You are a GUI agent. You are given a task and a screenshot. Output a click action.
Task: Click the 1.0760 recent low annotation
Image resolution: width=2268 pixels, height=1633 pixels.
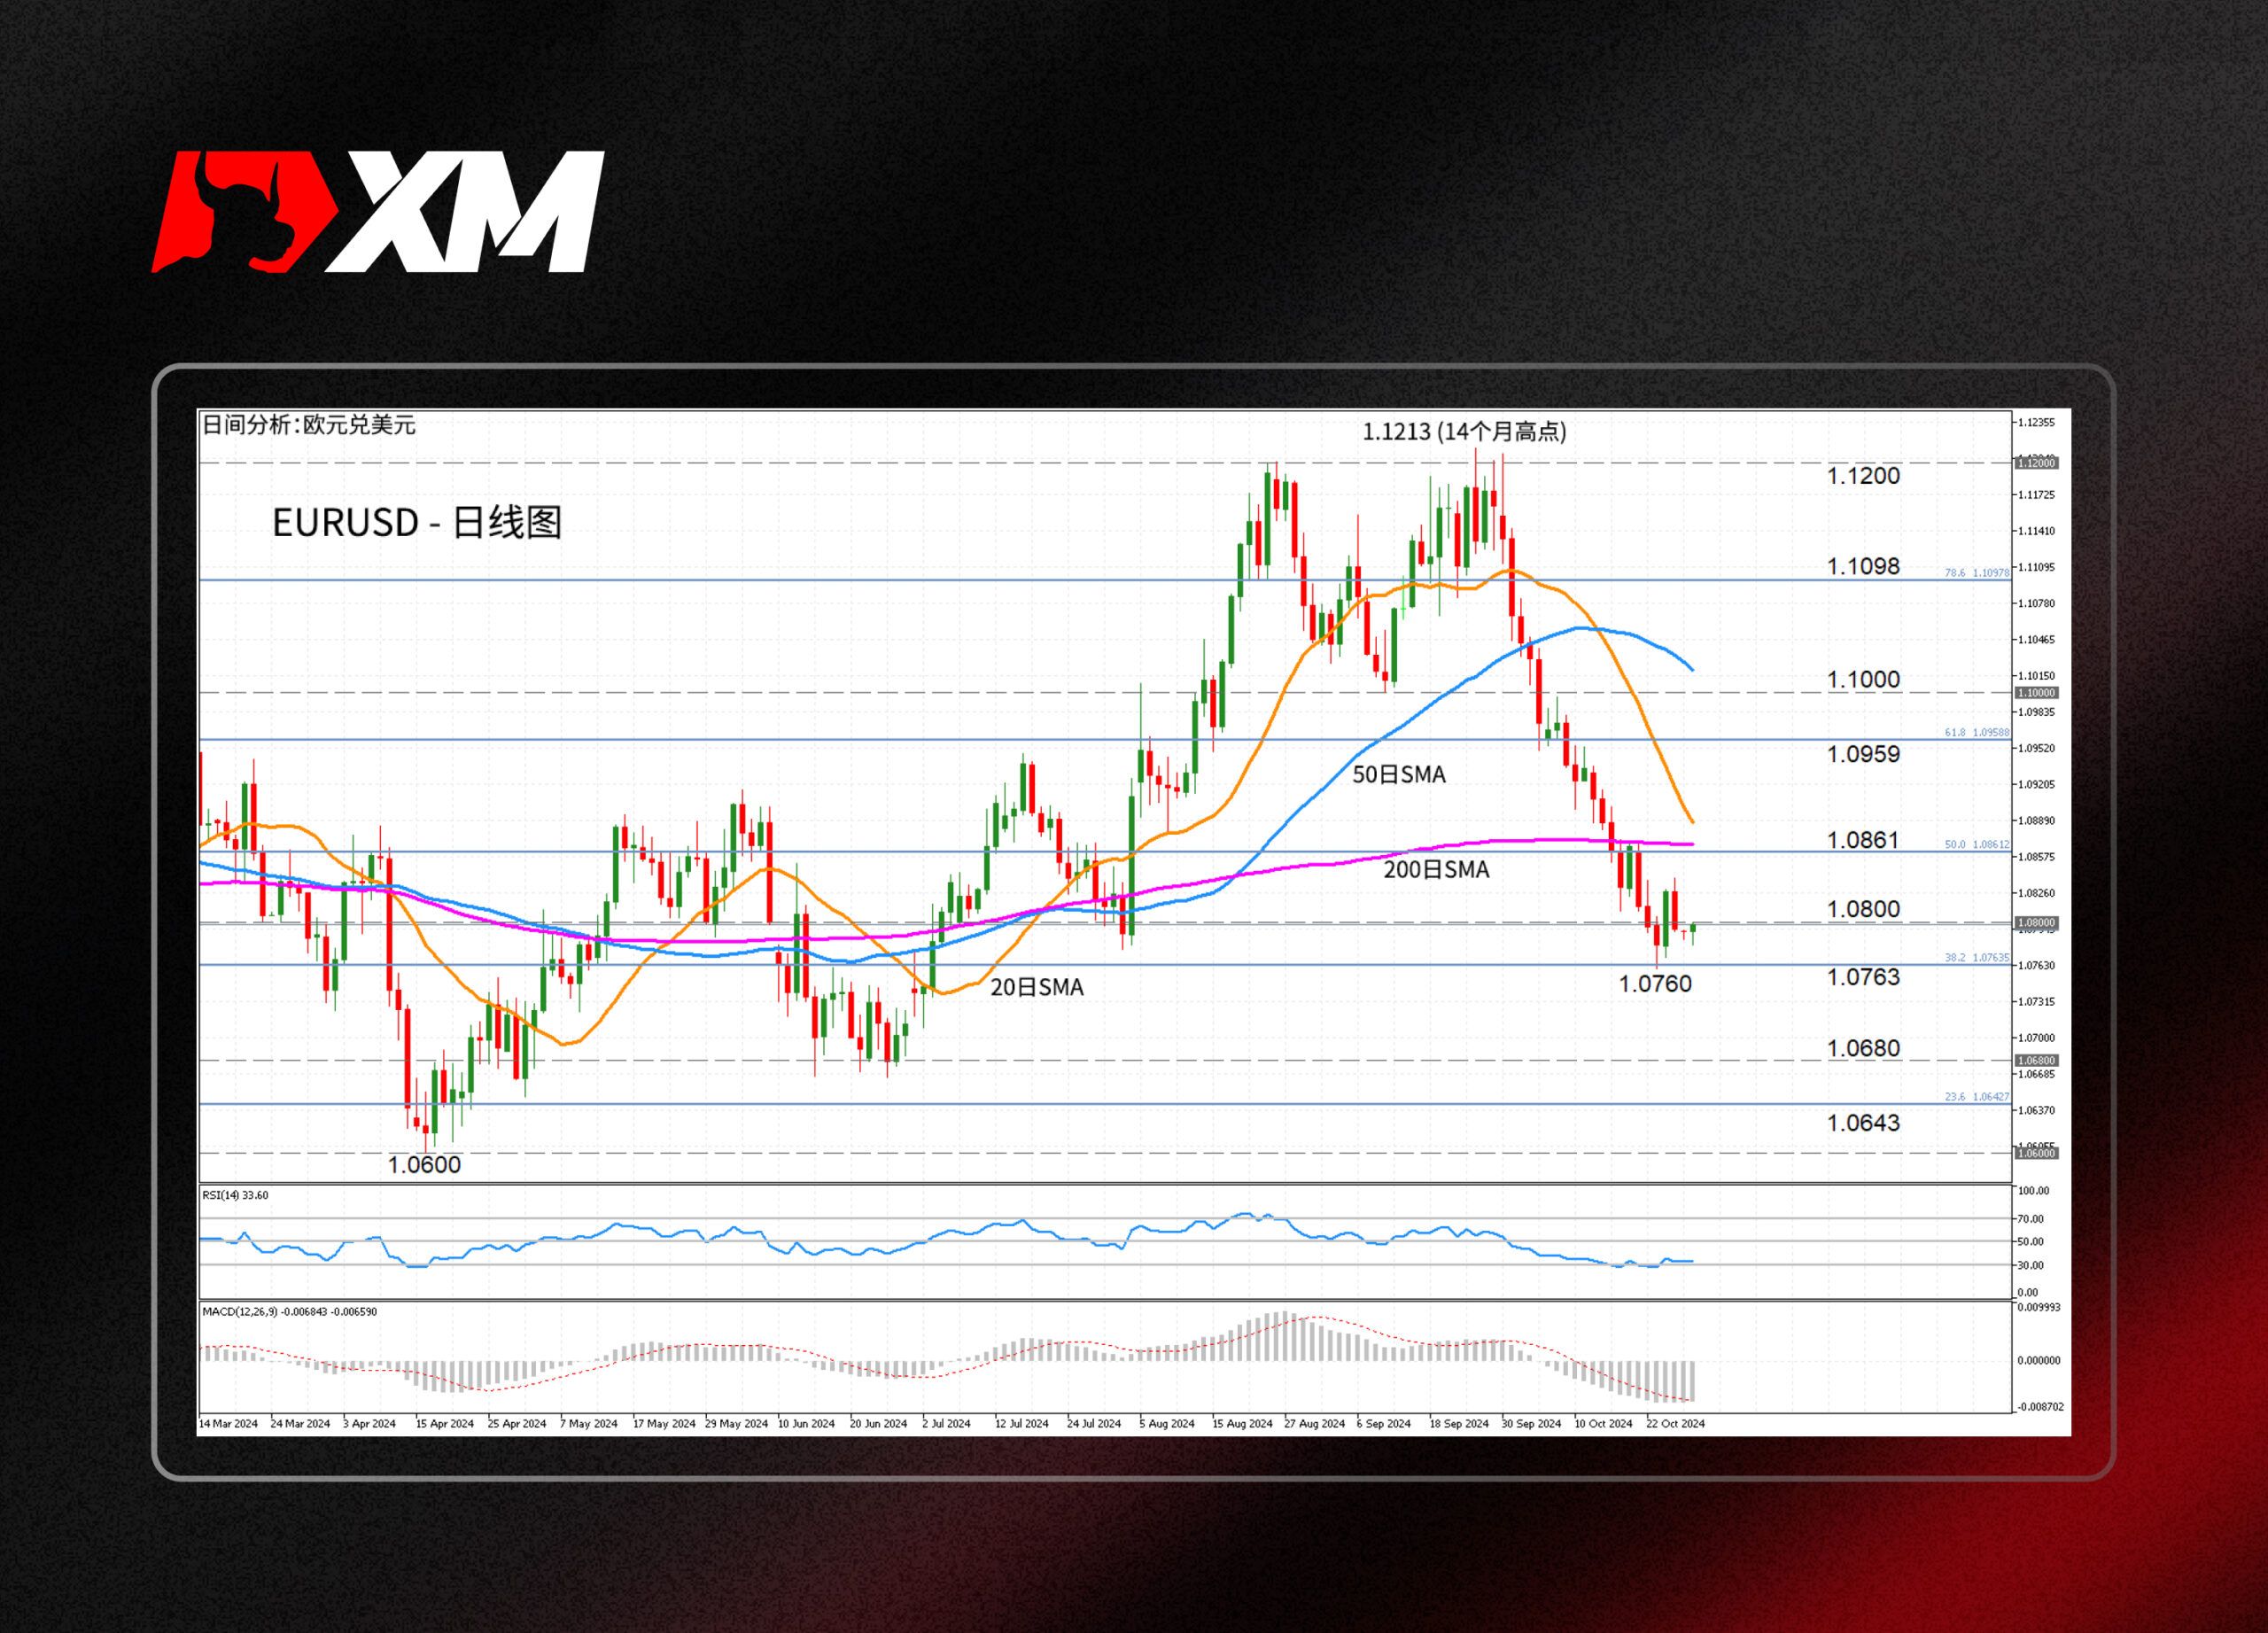pos(1655,984)
